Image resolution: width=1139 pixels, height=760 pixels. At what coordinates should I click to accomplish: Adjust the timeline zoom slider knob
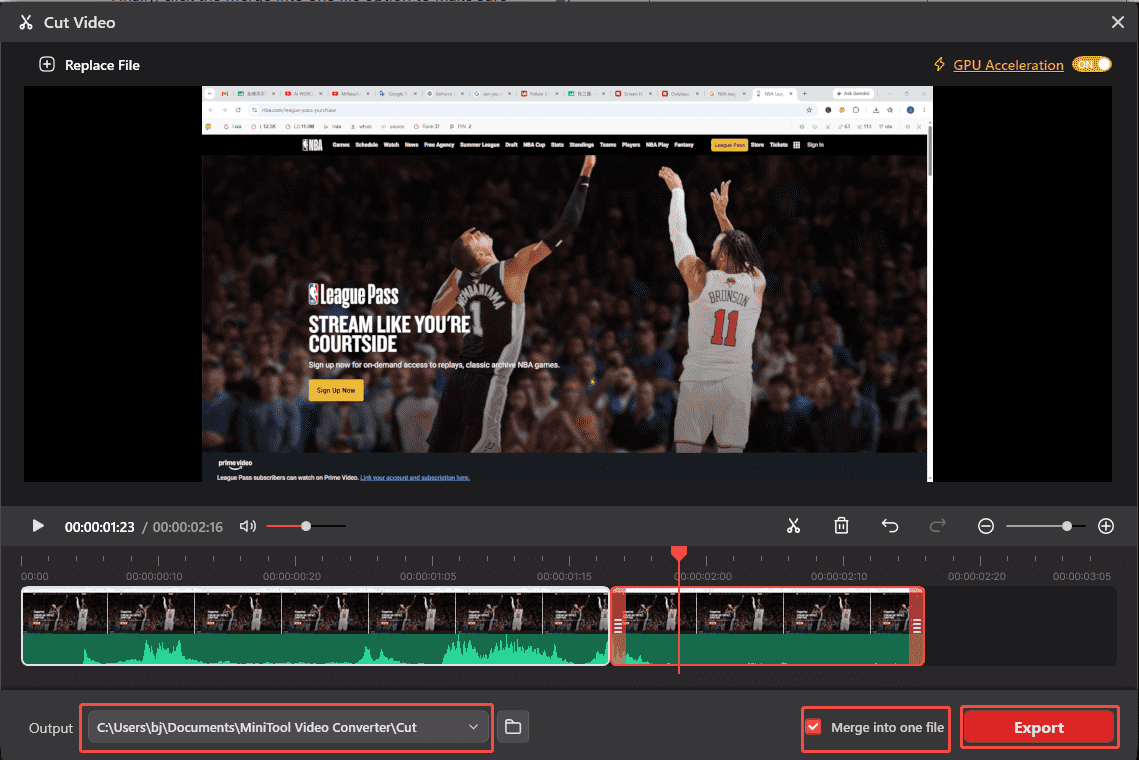pyautogui.click(x=1066, y=526)
